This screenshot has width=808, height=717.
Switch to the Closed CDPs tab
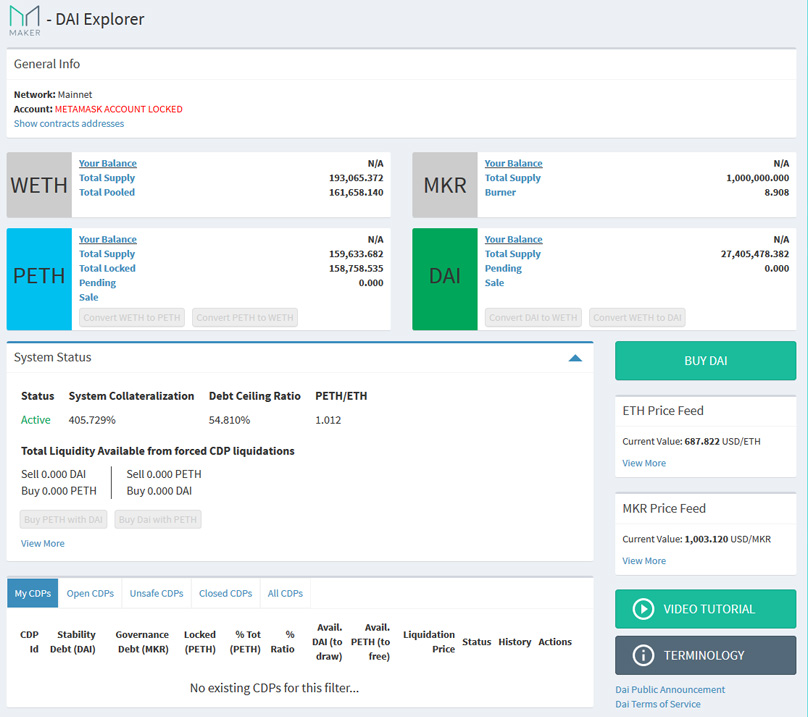pyautogui.click(x=226, y=593)
